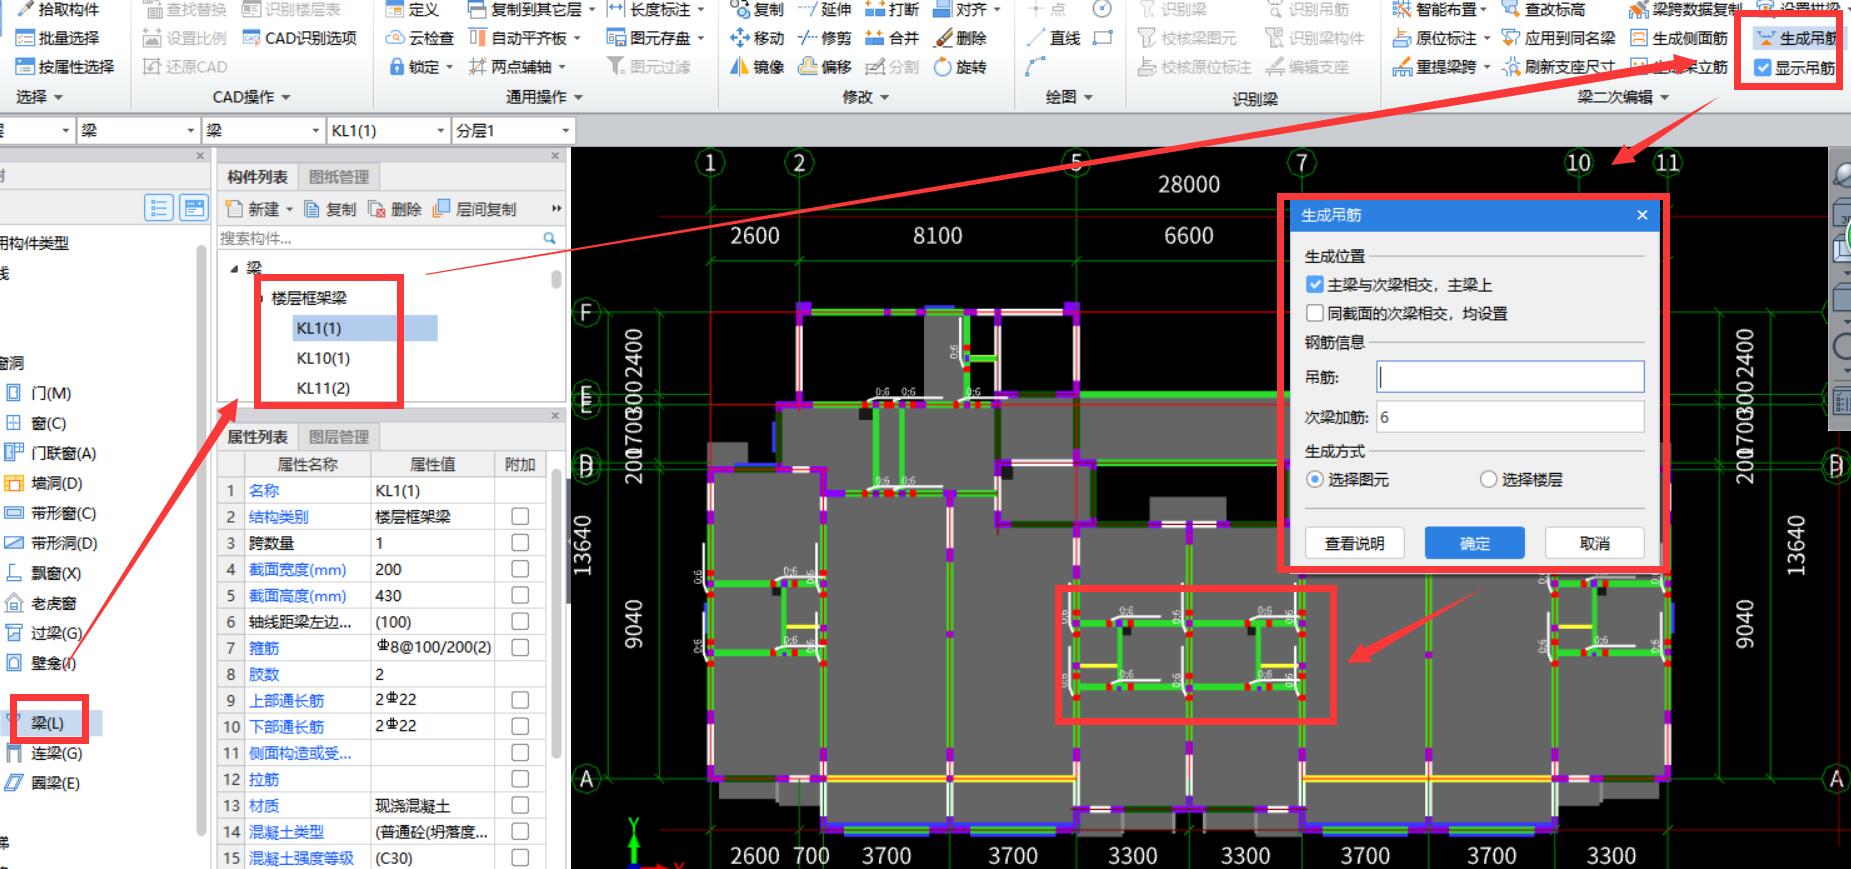The image size is (1851, 869).
Task: Run 云检查 cloud check
Action: (421, 38)
